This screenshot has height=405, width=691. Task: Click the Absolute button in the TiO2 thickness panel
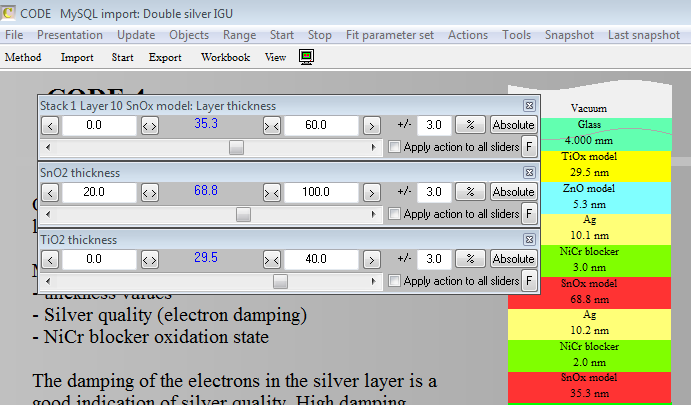pyautogui.click(x=513, y=259)
